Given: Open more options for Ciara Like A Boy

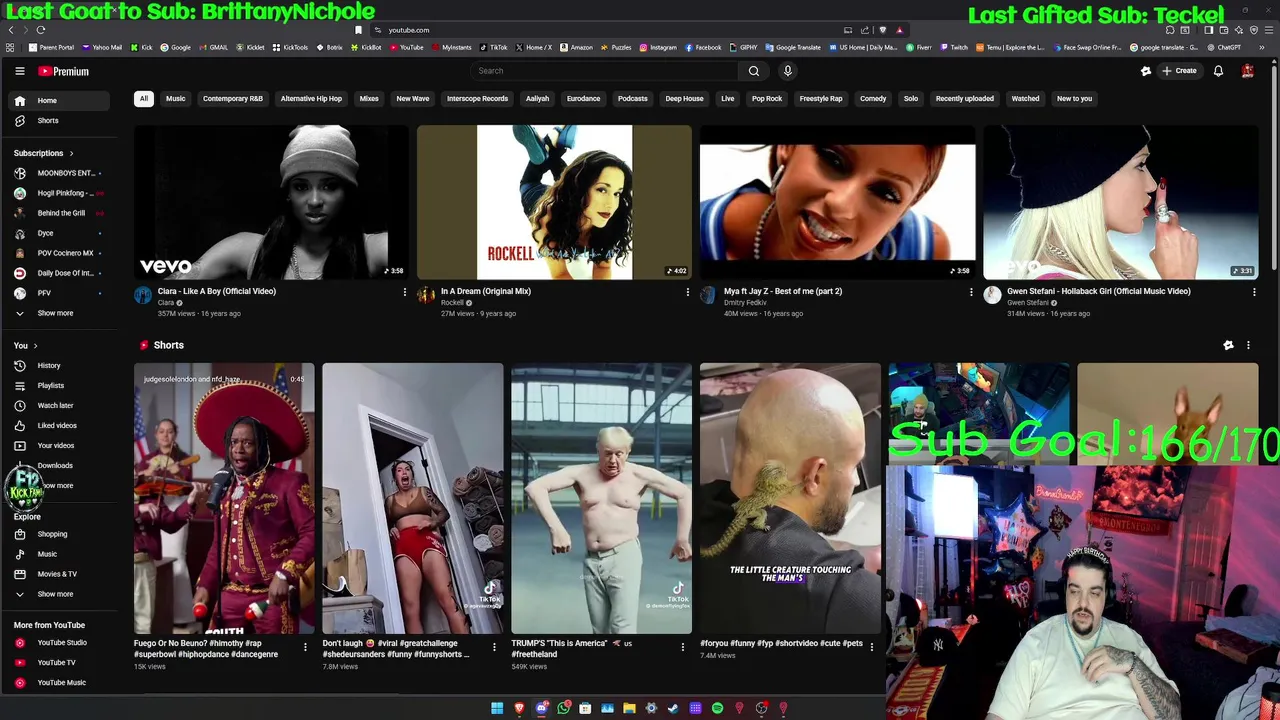Looking at the screenshot, I should coord(404,292).
